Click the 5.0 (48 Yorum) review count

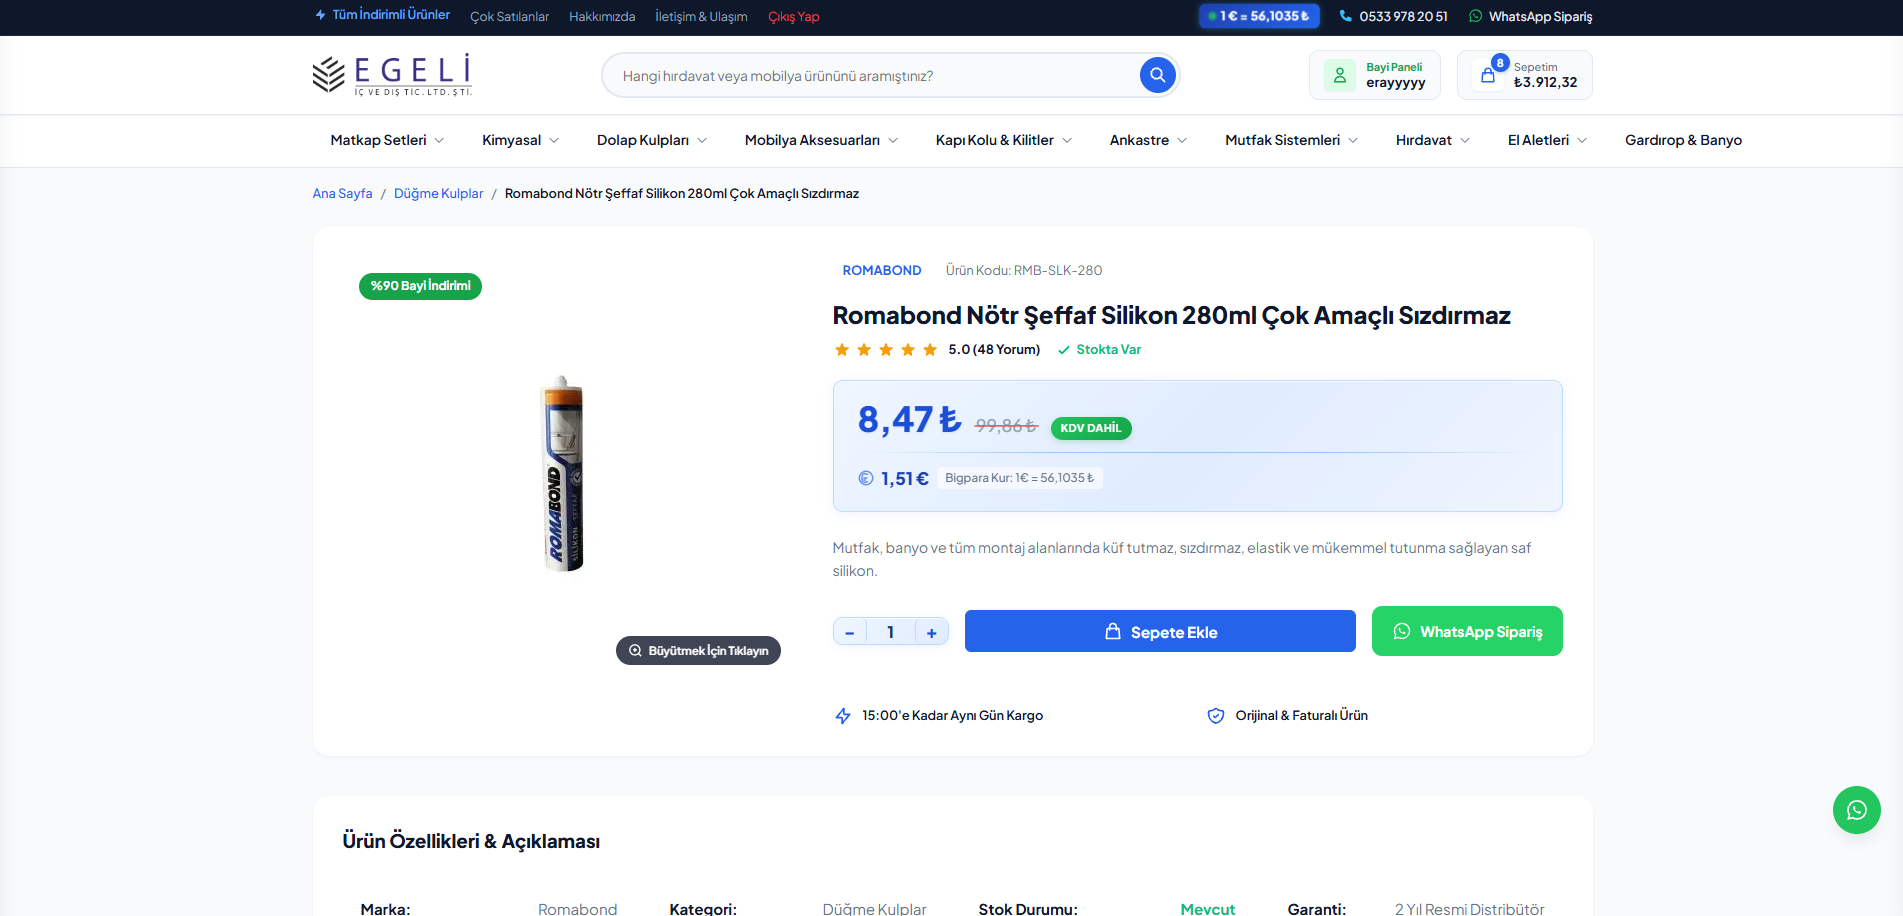[994, 350]
